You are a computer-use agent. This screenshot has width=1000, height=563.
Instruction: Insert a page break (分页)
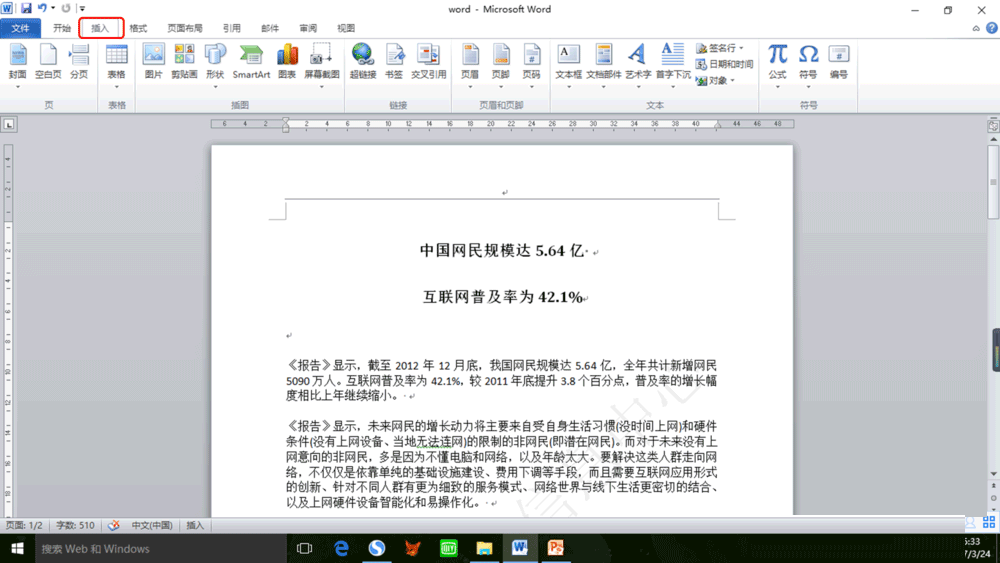point(79,62)
